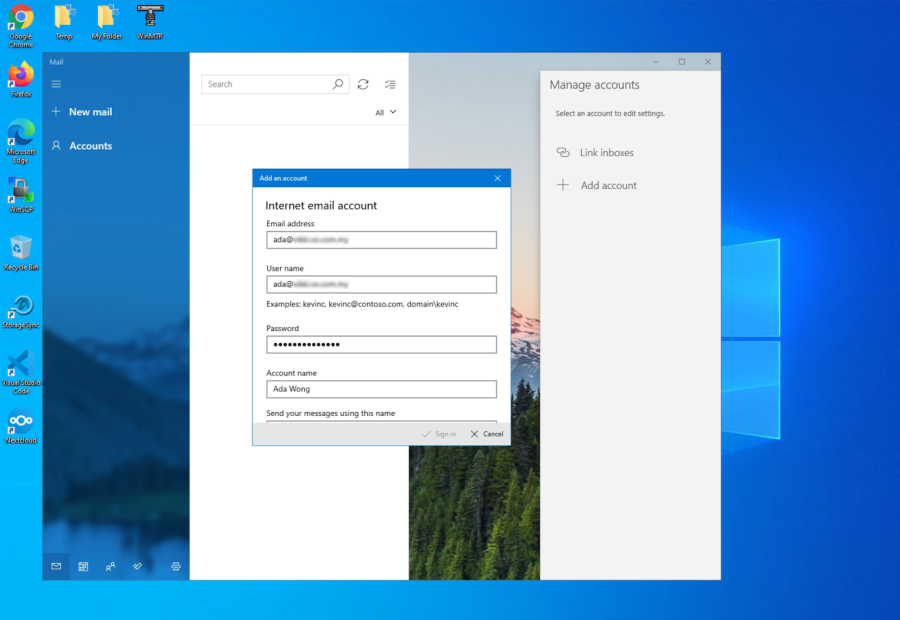Collapse the Mail hamburger navigation menu
The height and width of the screenshot is (620, 900).
(56, 84)
